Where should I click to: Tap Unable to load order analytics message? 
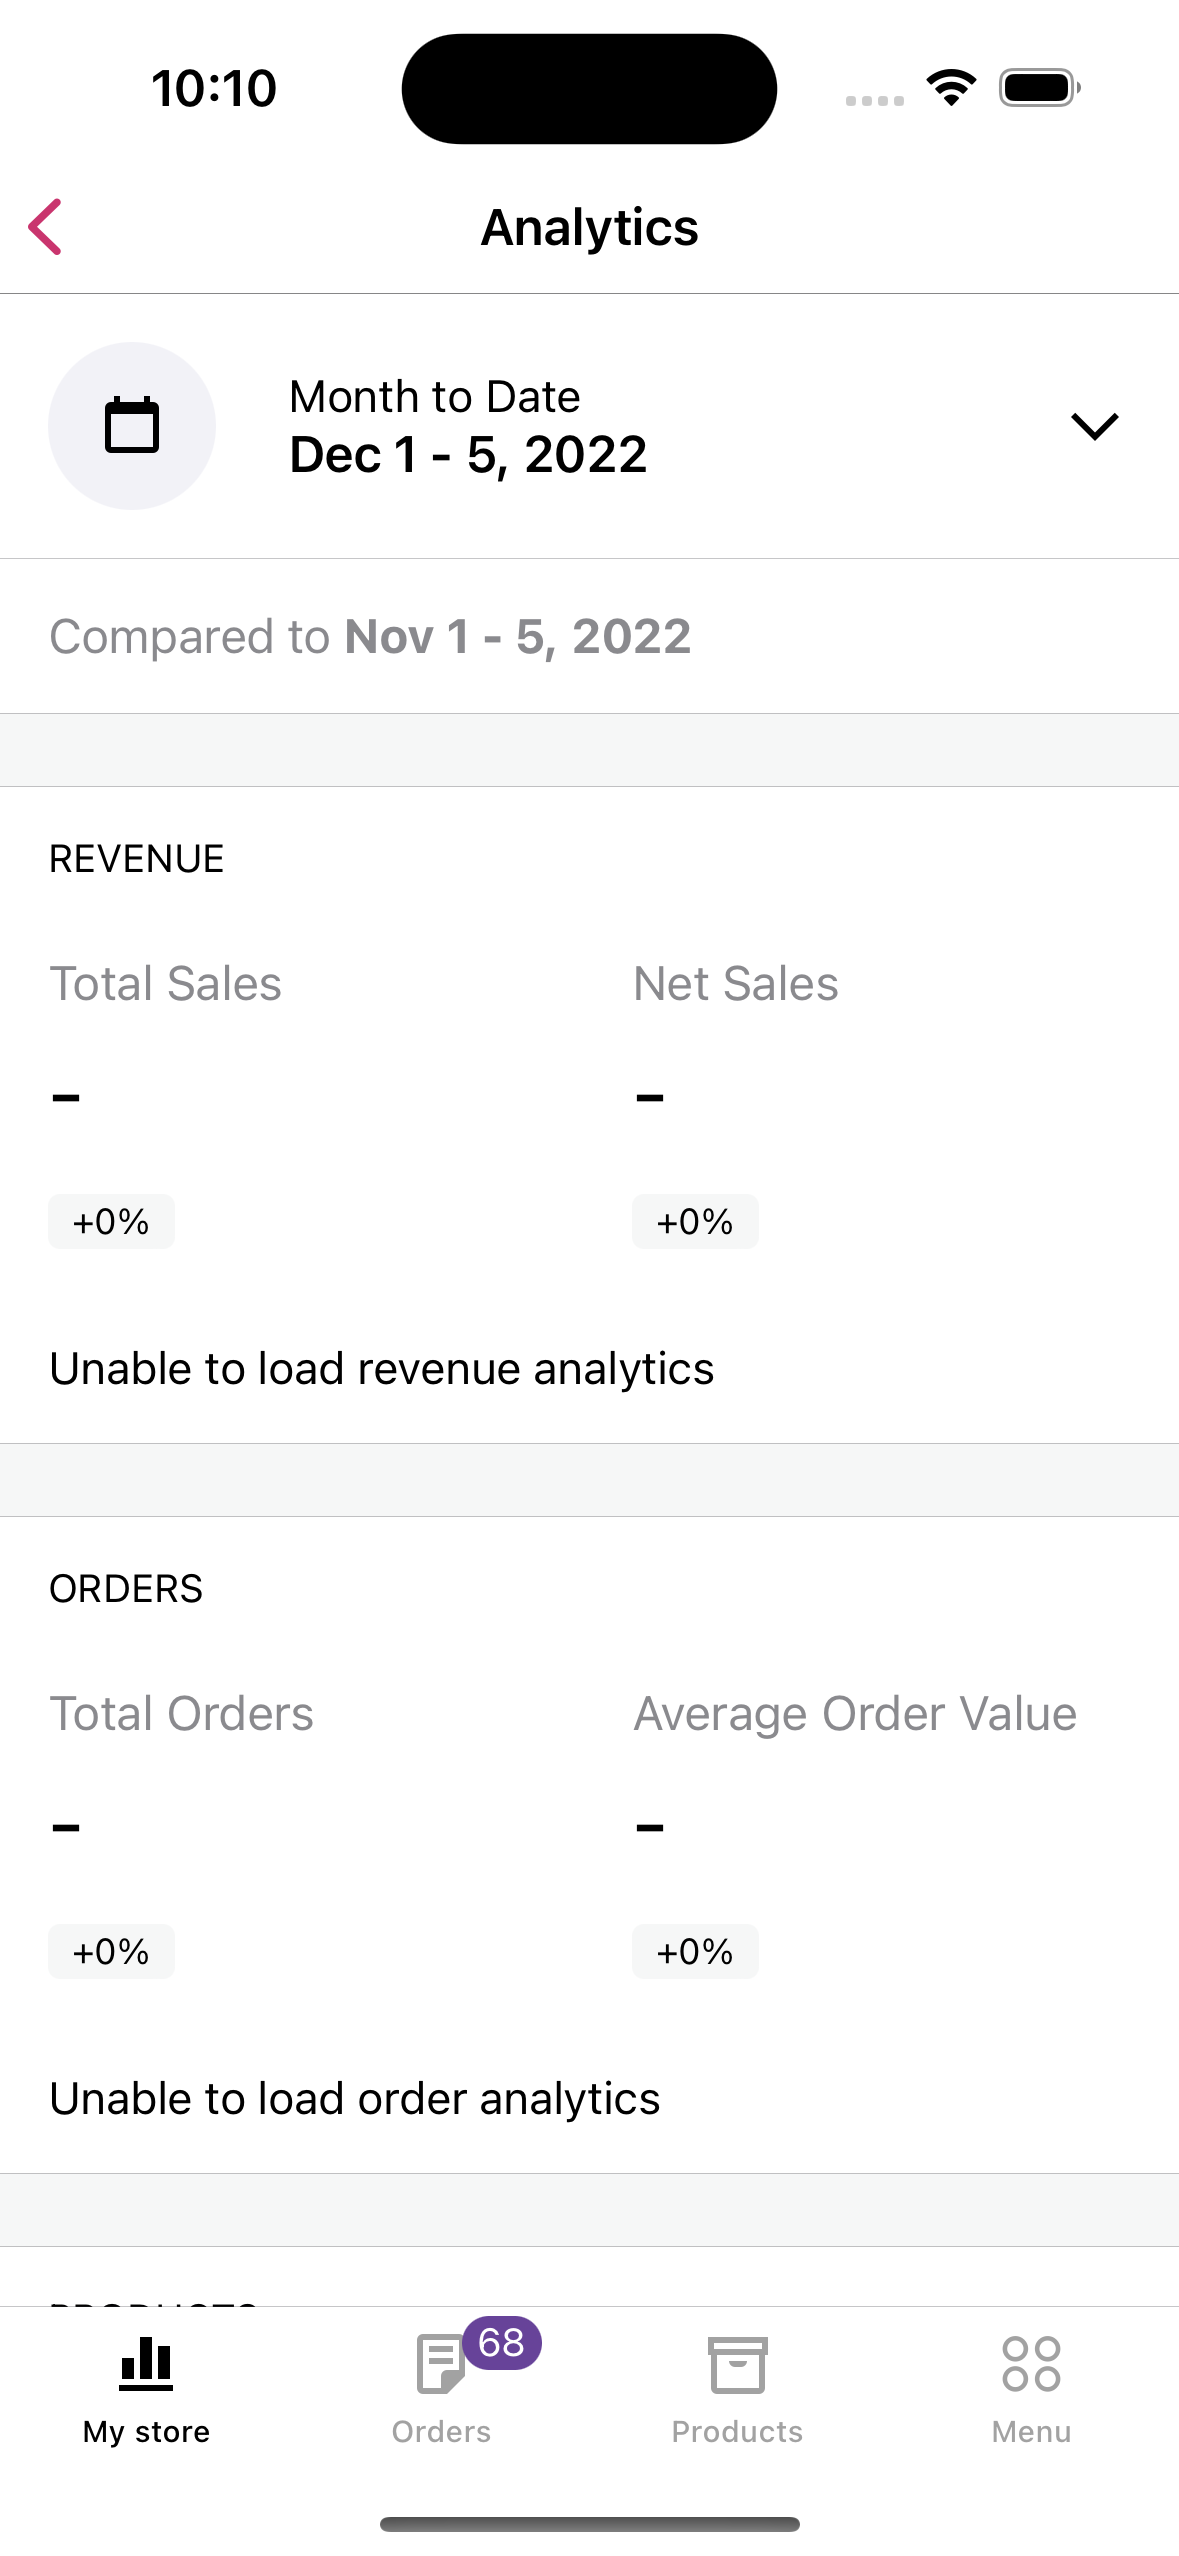click(355, 2099)
